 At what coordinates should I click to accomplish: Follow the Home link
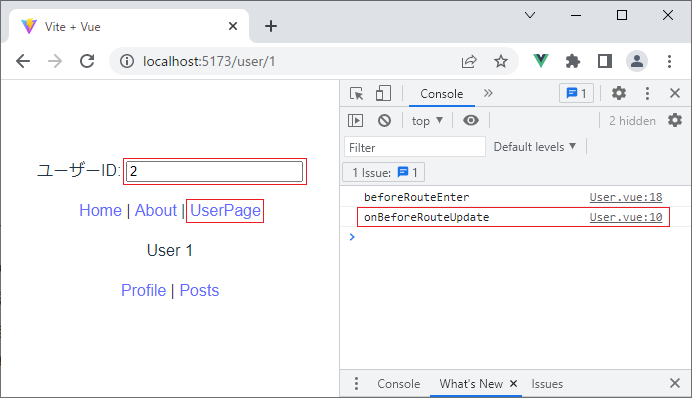(x=100, y=210)
